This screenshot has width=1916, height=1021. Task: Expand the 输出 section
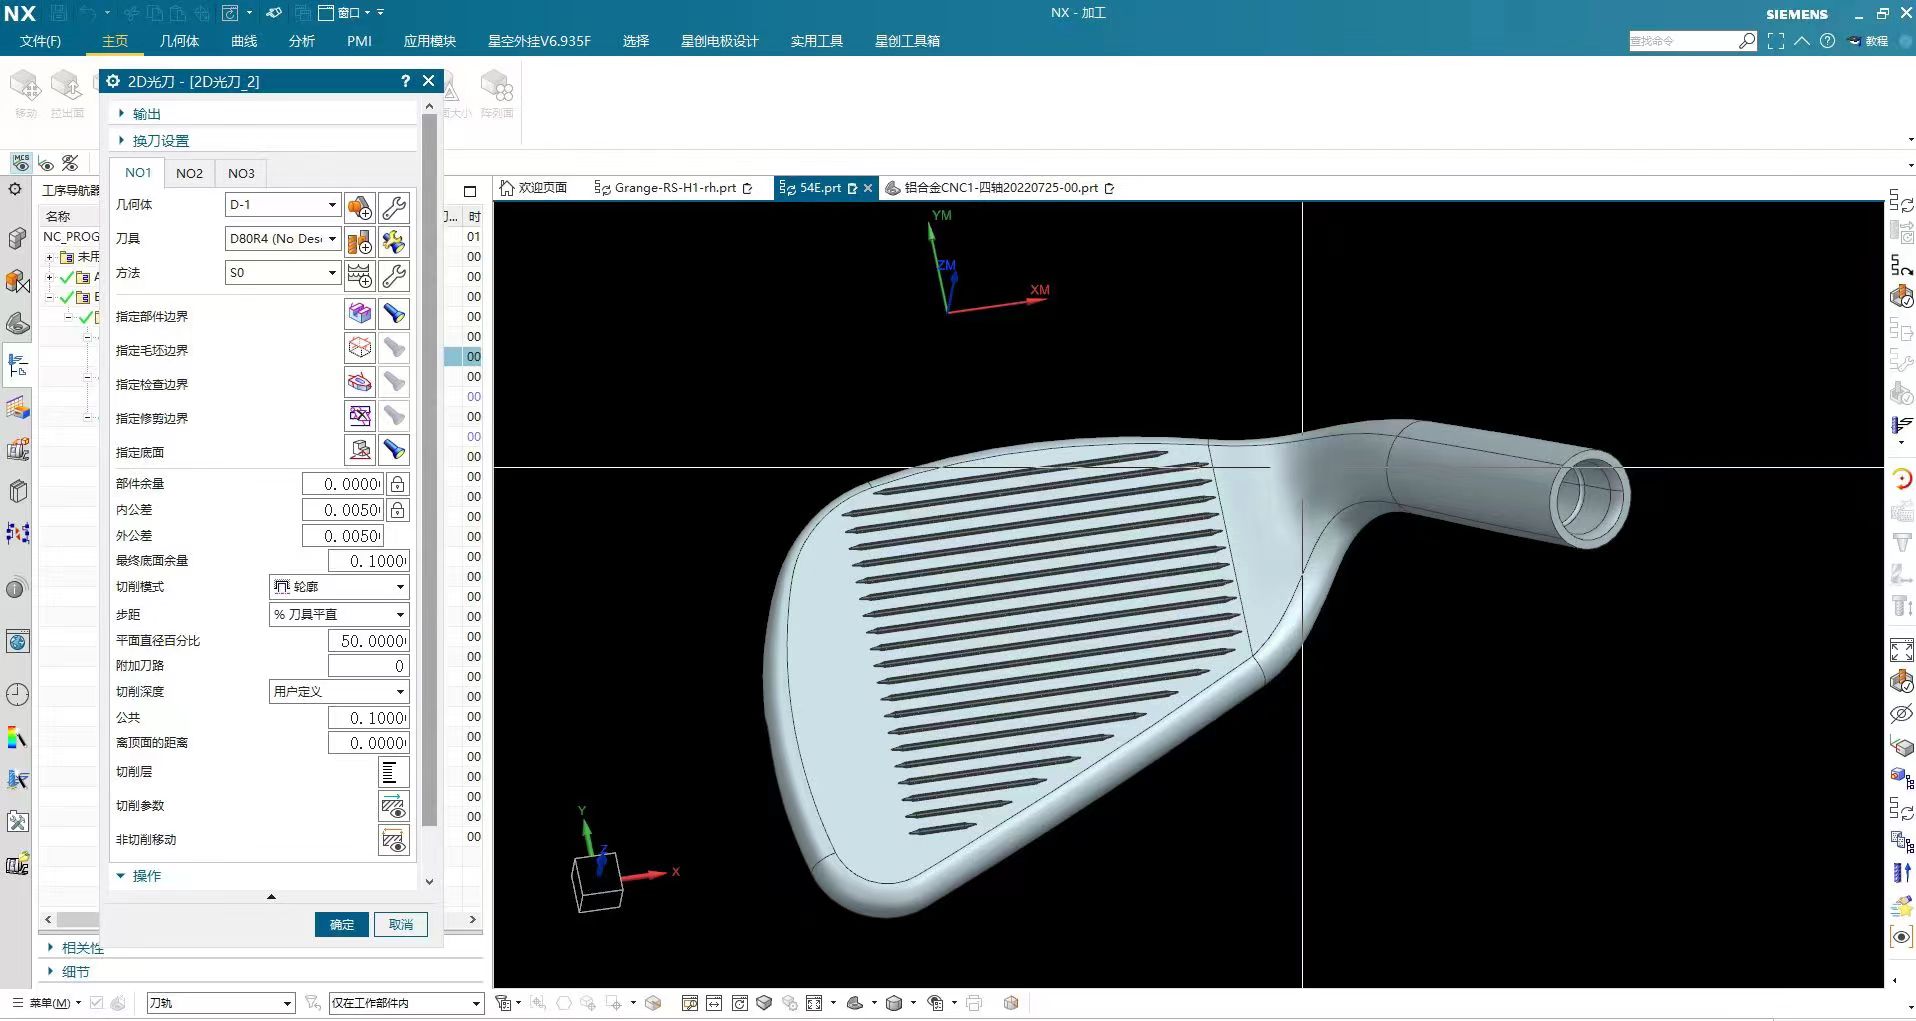[x=146, y=114]
